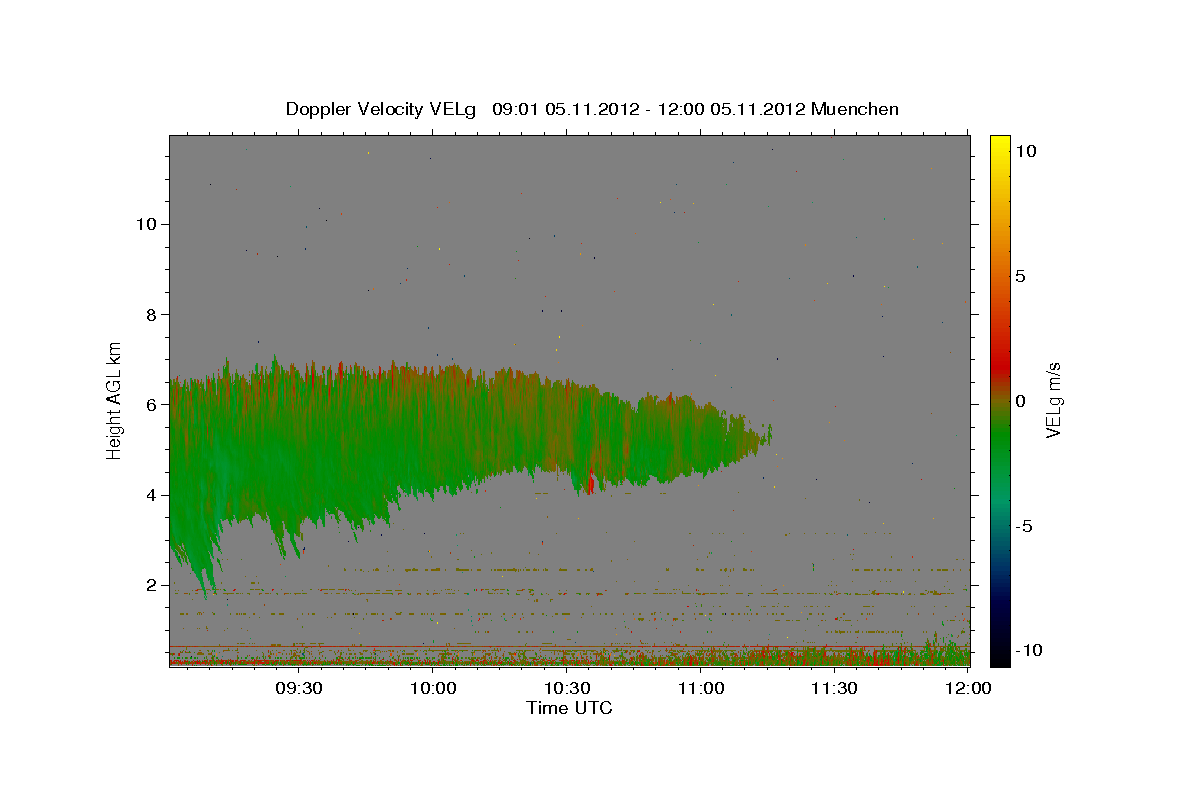Click the 'Muenchen' location text in title
1200x800 pixels.
(855, 109)
